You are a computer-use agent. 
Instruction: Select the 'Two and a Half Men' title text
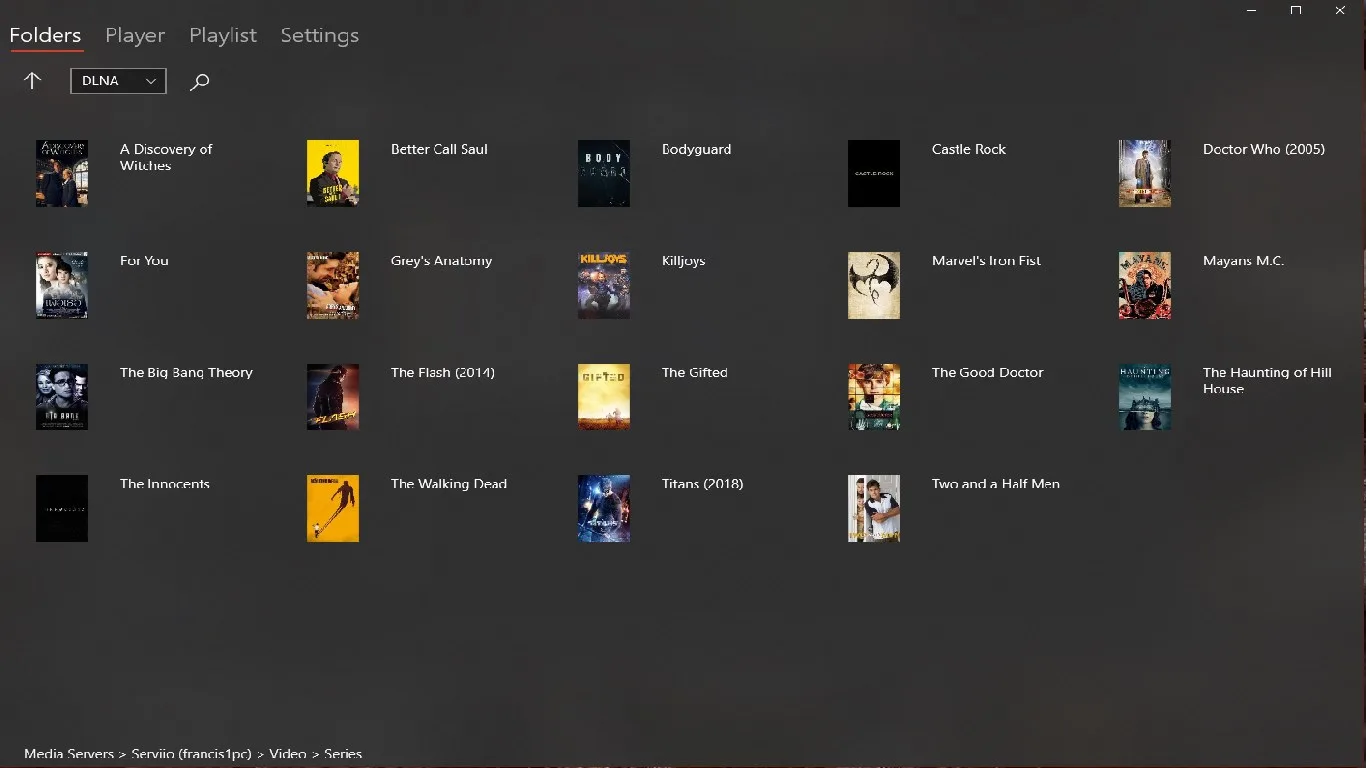[996, 483]
